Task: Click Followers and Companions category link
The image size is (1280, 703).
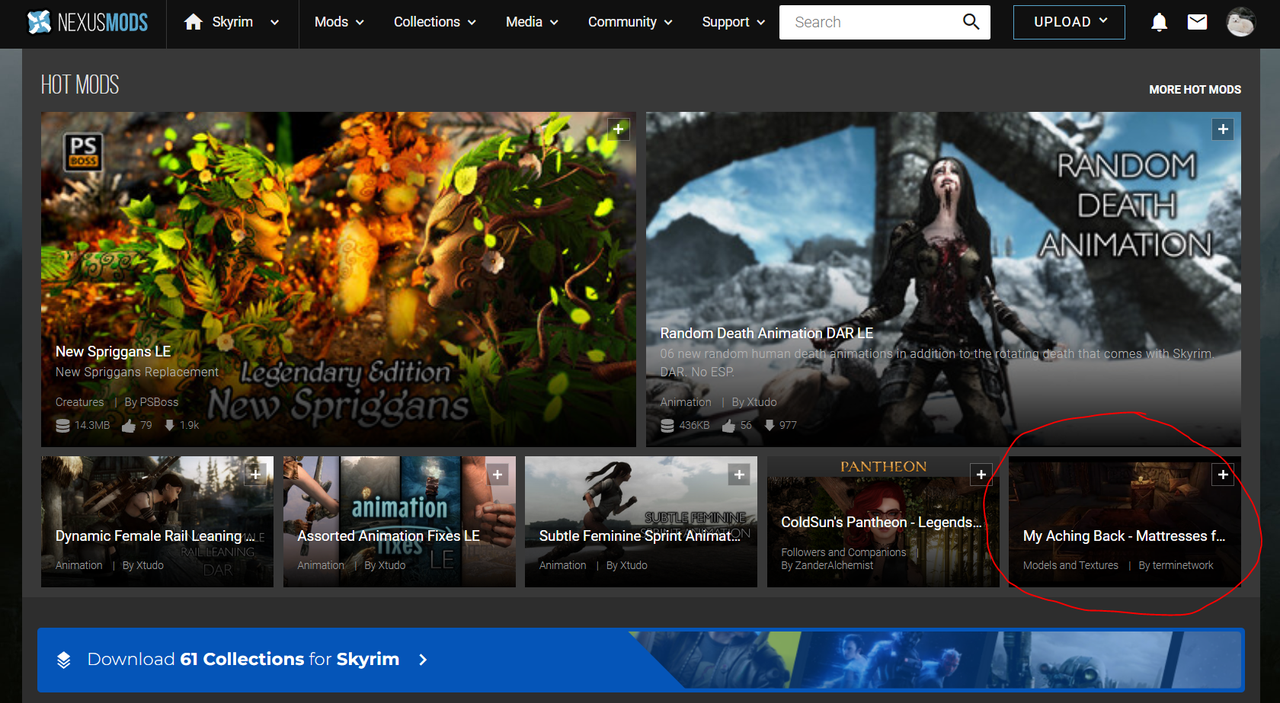Action: pyautogui.click(x=844, y=552)
